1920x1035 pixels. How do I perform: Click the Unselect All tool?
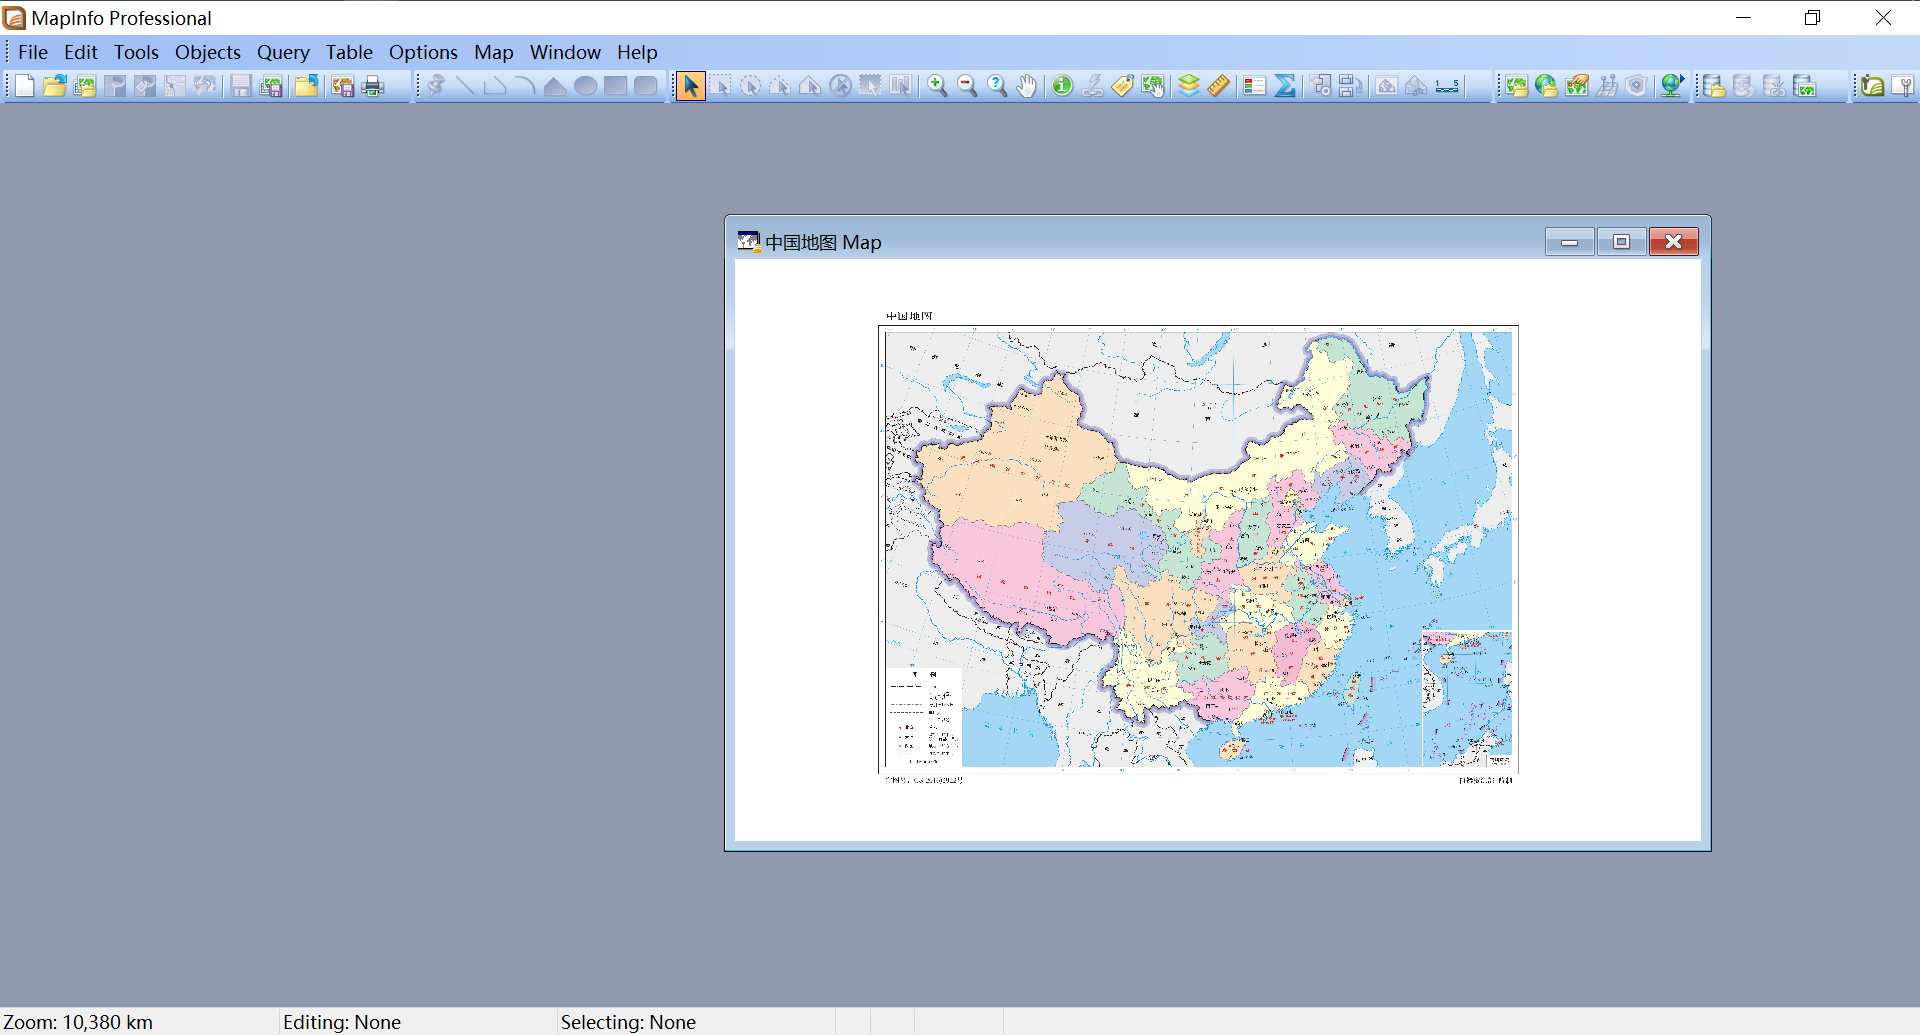pyautogui.click(x=841, y=86)
